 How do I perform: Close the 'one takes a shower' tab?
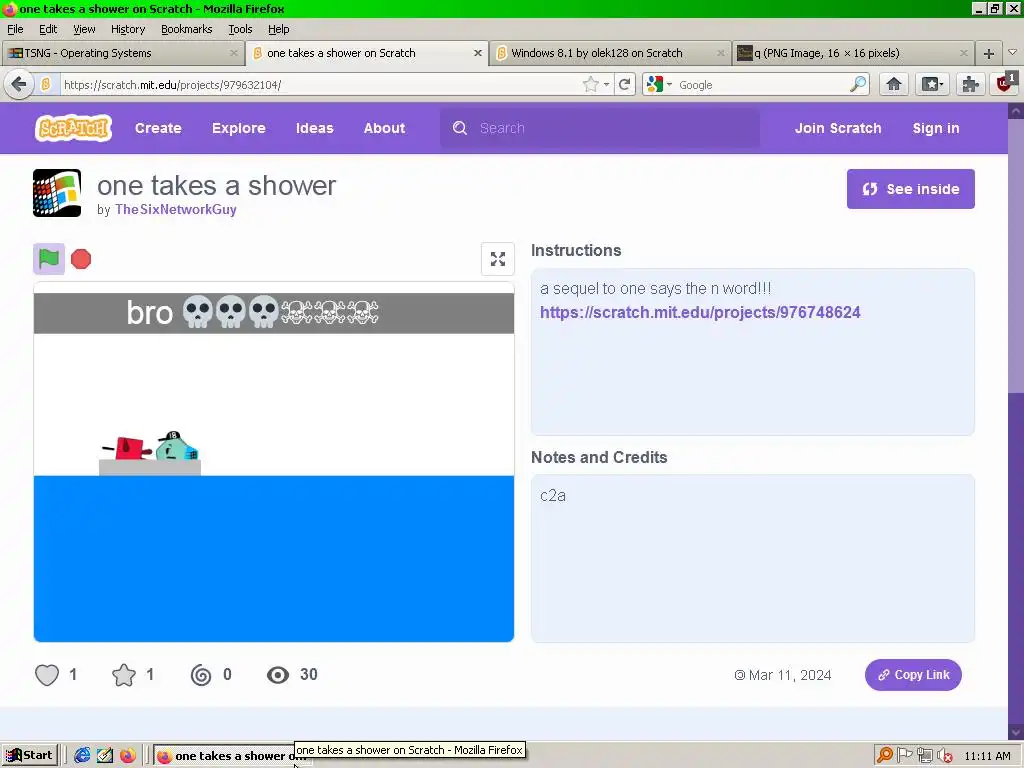pyautogui.click(x=477, y=53)
